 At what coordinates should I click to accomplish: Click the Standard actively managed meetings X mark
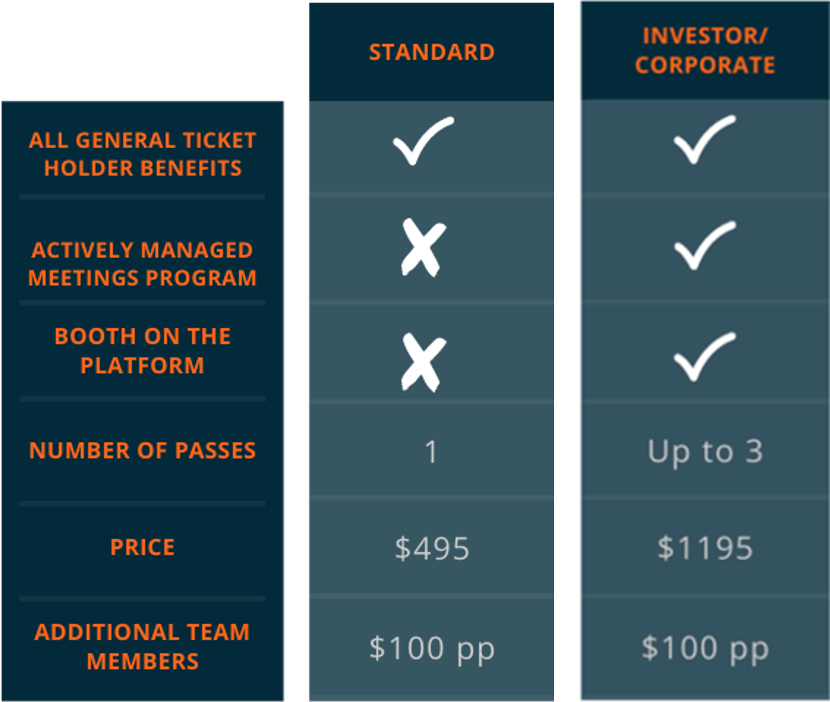point(423,248)
